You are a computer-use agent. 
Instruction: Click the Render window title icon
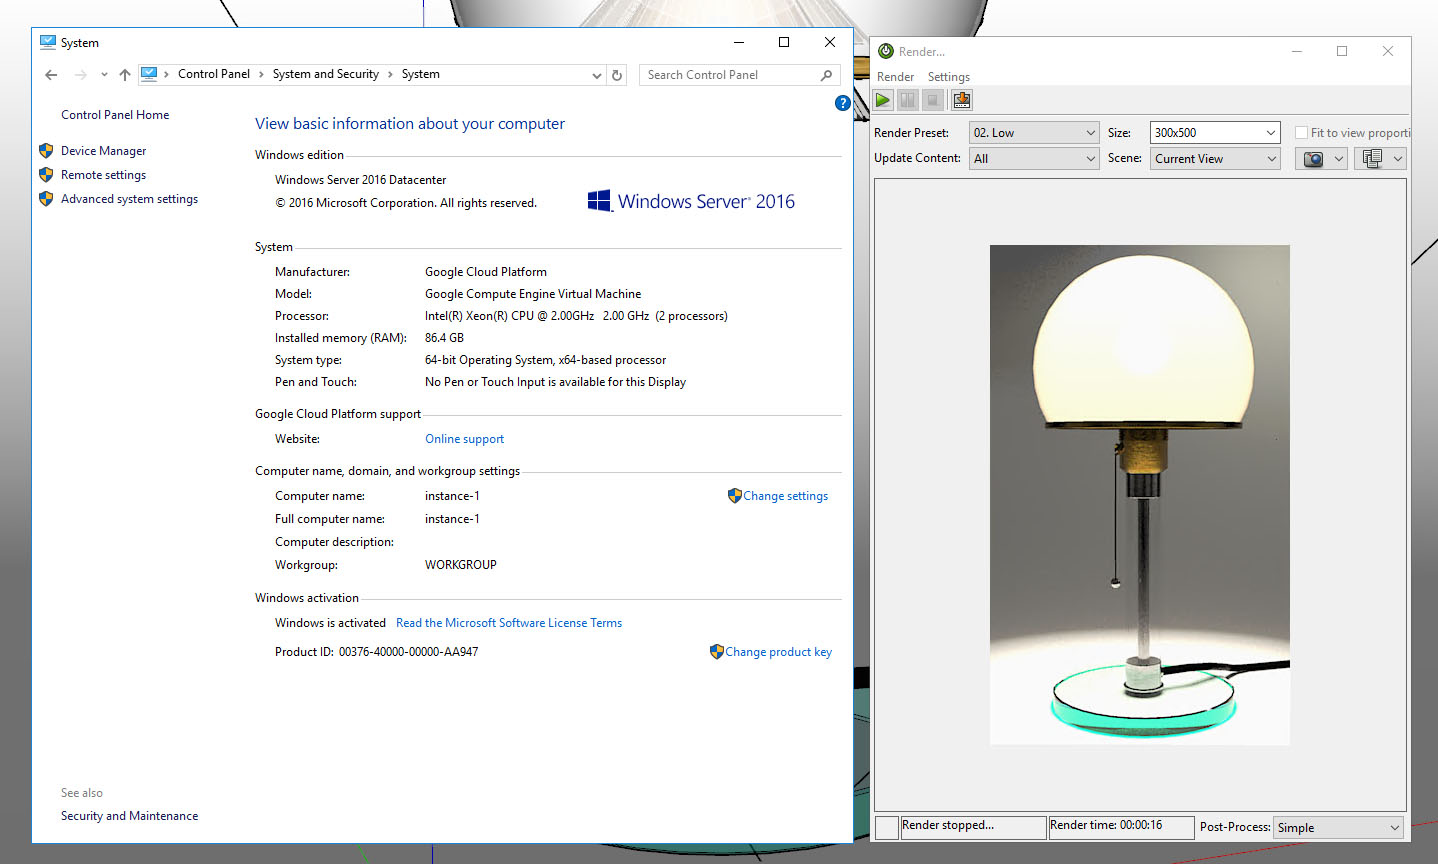(x=886, y=51)
